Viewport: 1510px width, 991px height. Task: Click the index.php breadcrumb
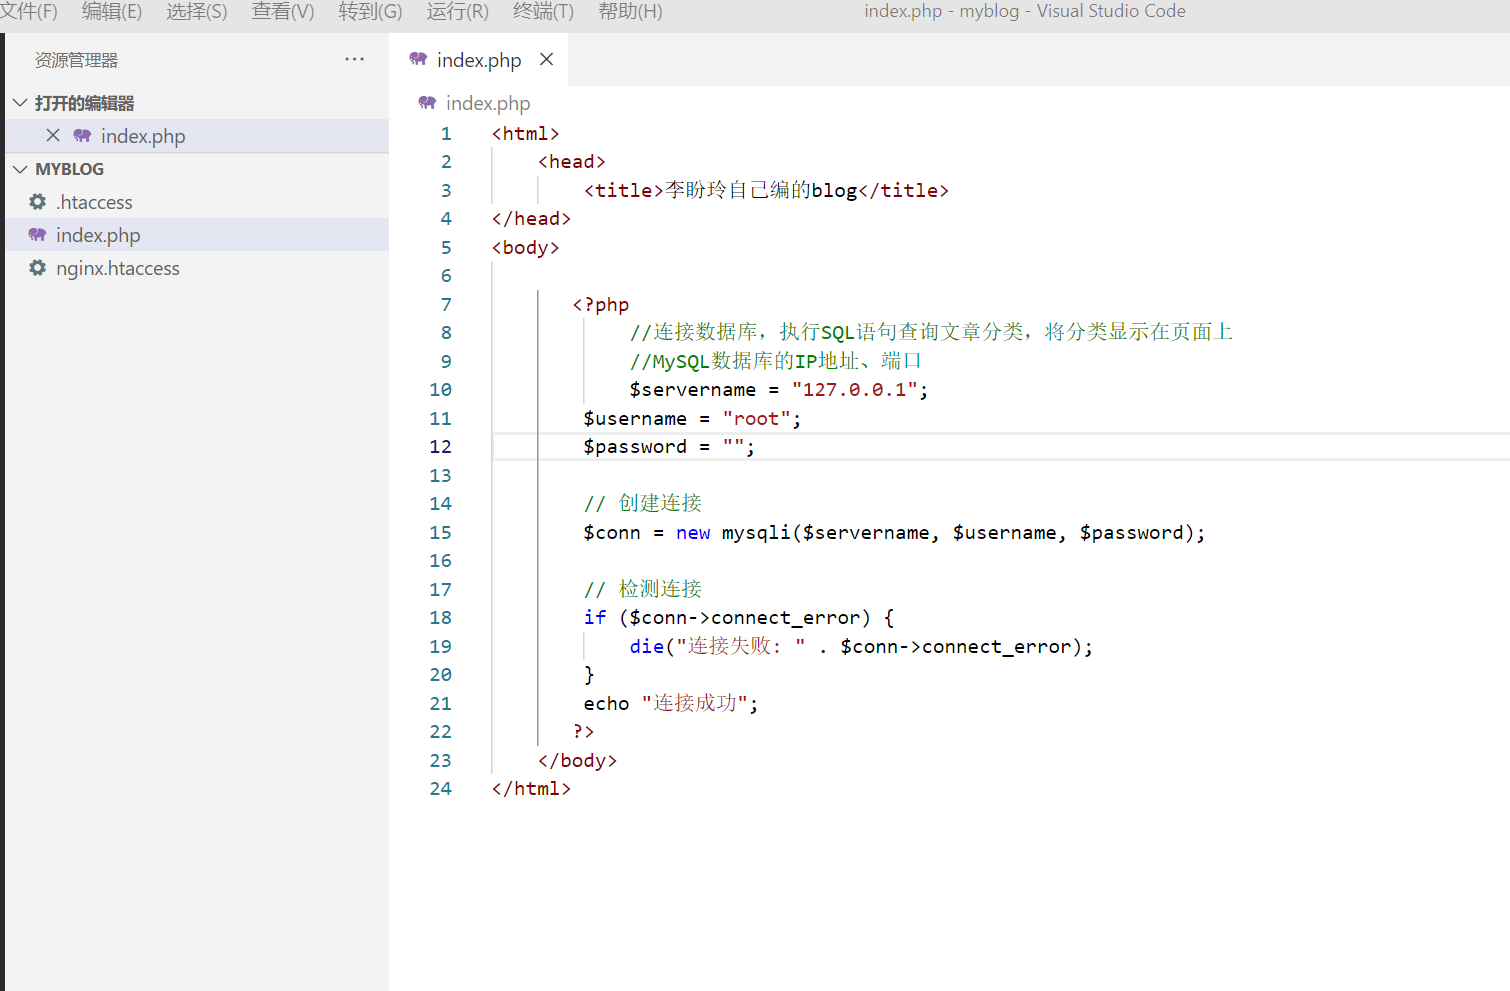point(488,103)
